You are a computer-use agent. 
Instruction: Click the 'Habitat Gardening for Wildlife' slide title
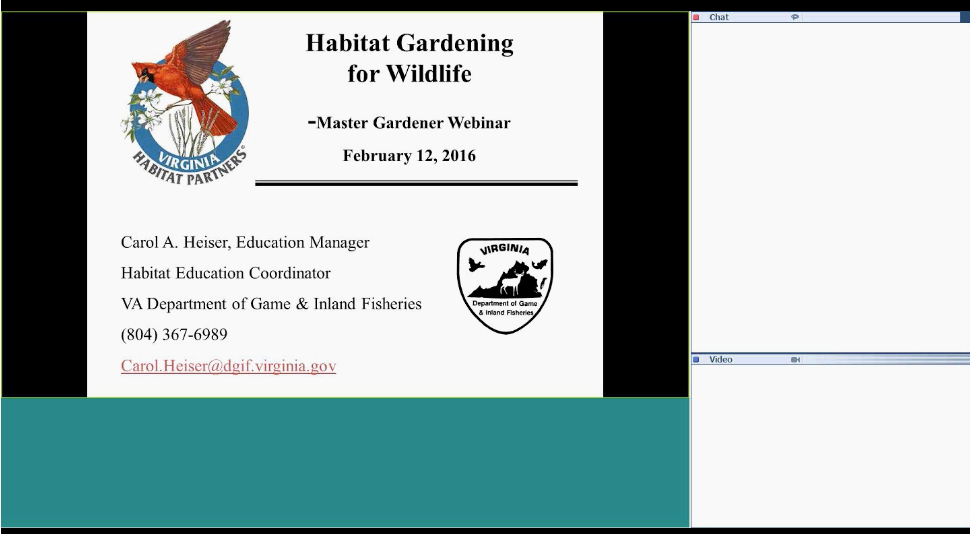[x=409, y=58]
